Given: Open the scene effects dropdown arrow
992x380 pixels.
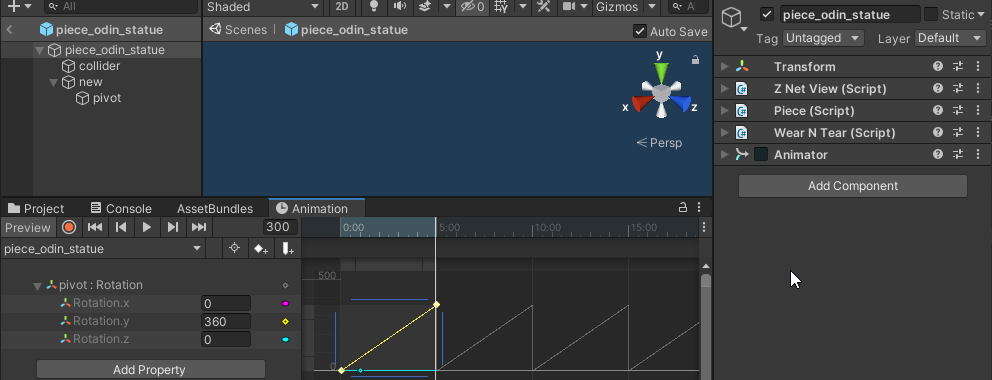Looking at the screenshot, I should coord(447,6).
